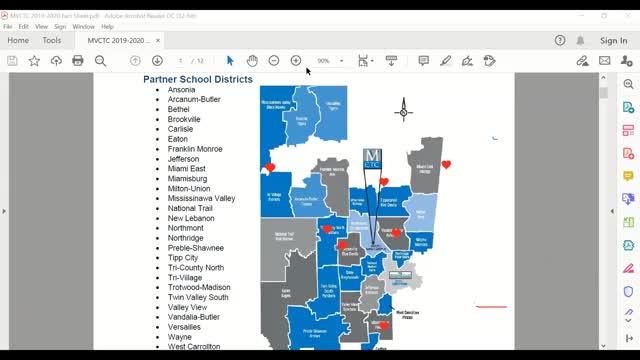Click the Send file by email icon
The width and height of the screenshot is (640, 360).
point(604,61)
